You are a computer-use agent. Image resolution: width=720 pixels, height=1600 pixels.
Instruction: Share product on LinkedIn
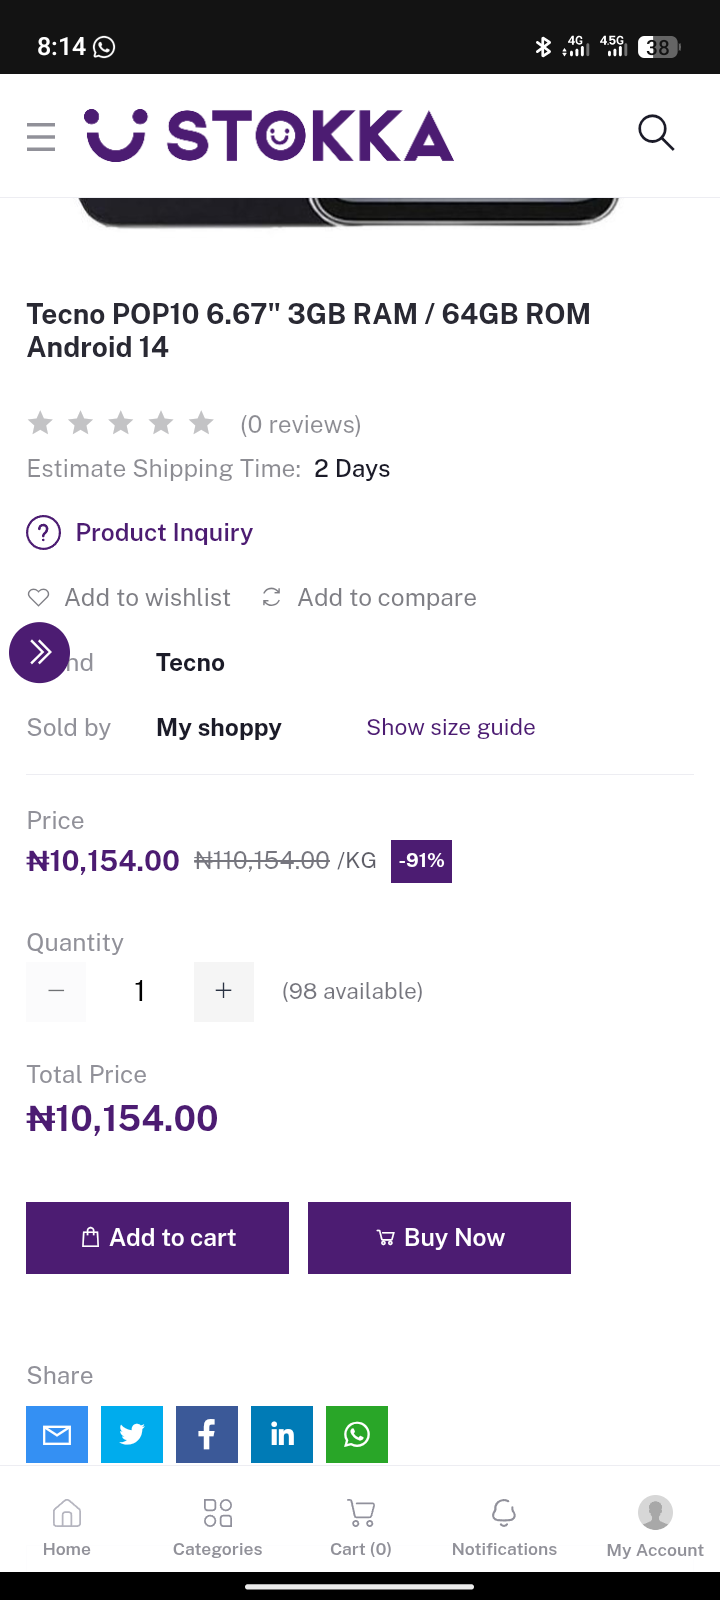pos(282,1434)
